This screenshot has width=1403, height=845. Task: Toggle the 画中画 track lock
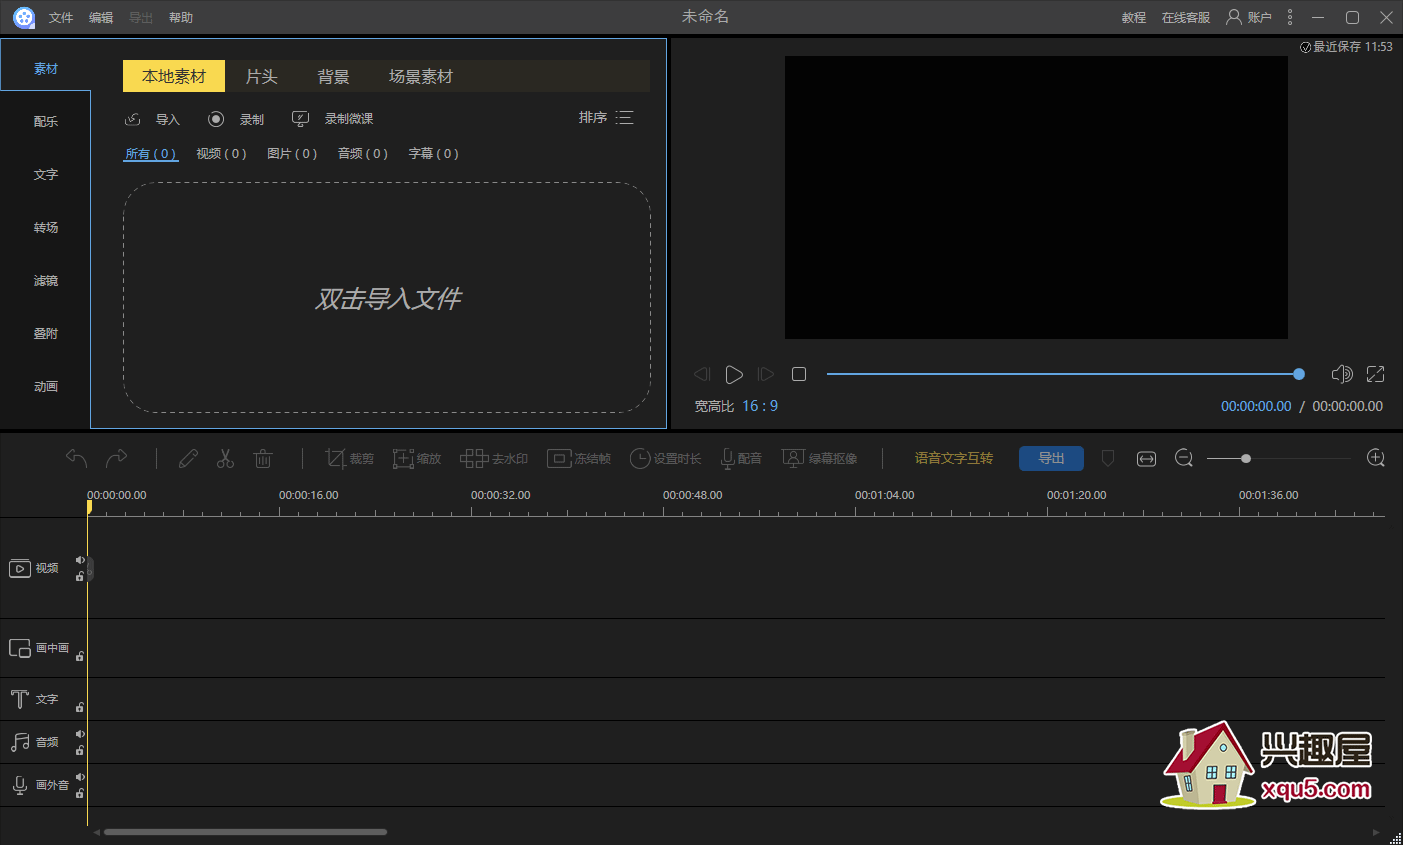click(x=80, y=656)
